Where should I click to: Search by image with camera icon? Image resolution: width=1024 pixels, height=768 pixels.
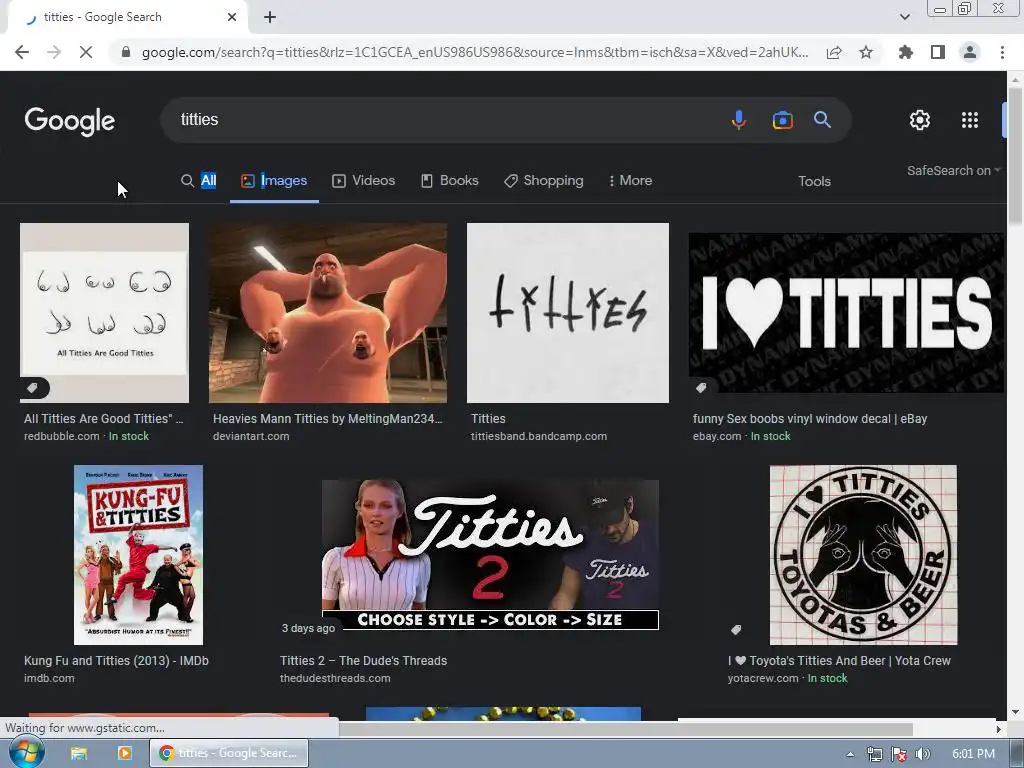(782, 120)
